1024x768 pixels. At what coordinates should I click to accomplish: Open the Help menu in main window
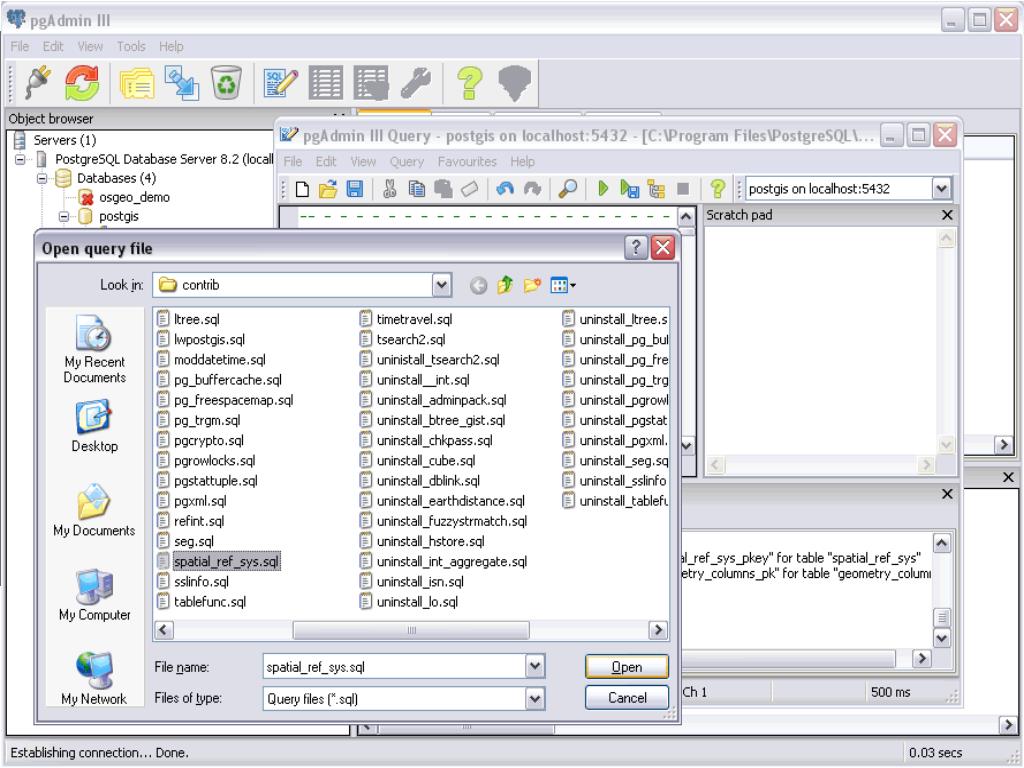(x=171, y=46)
